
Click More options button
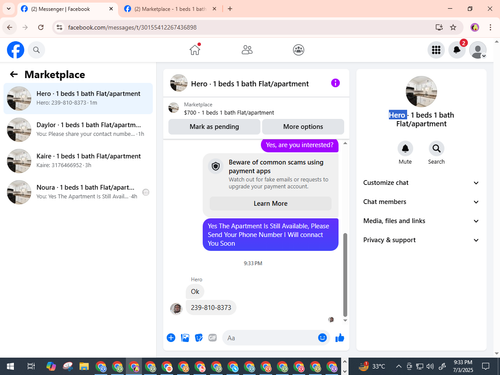(x=303, y=127)
